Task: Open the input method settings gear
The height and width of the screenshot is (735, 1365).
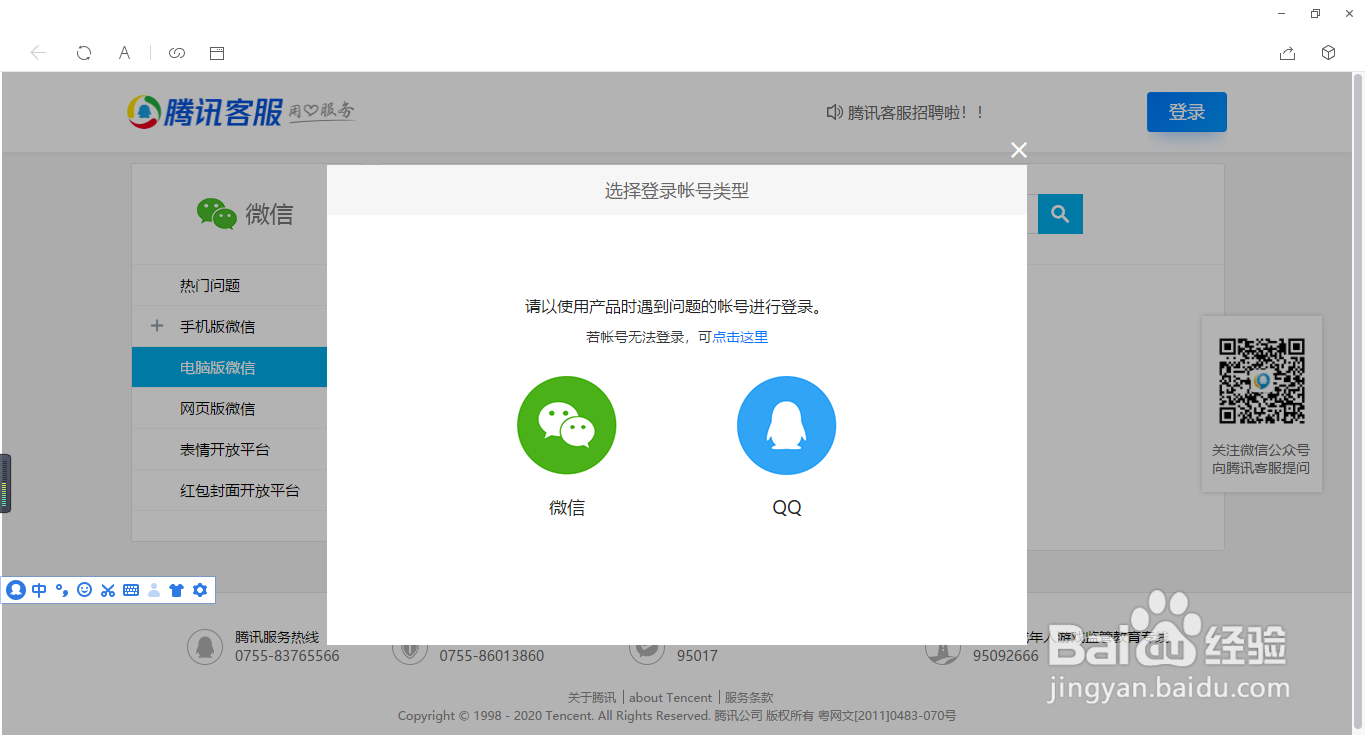Action: coord(200,590)
